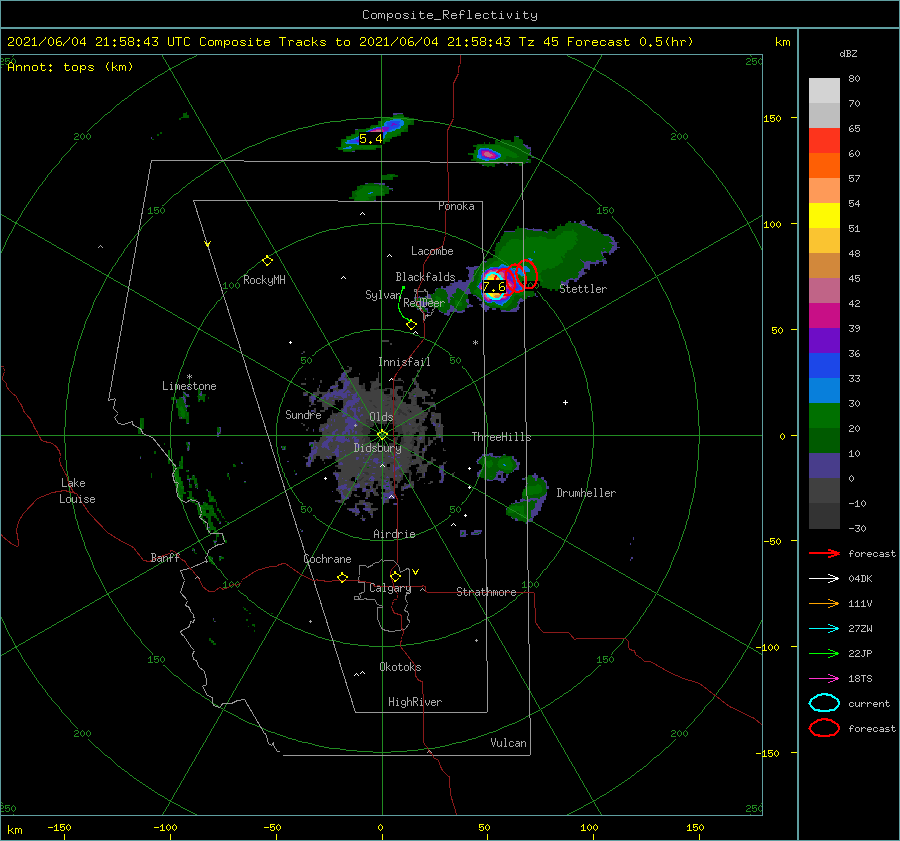Select the red swatch in dBZ scale
900x841 pixels.
824,141
